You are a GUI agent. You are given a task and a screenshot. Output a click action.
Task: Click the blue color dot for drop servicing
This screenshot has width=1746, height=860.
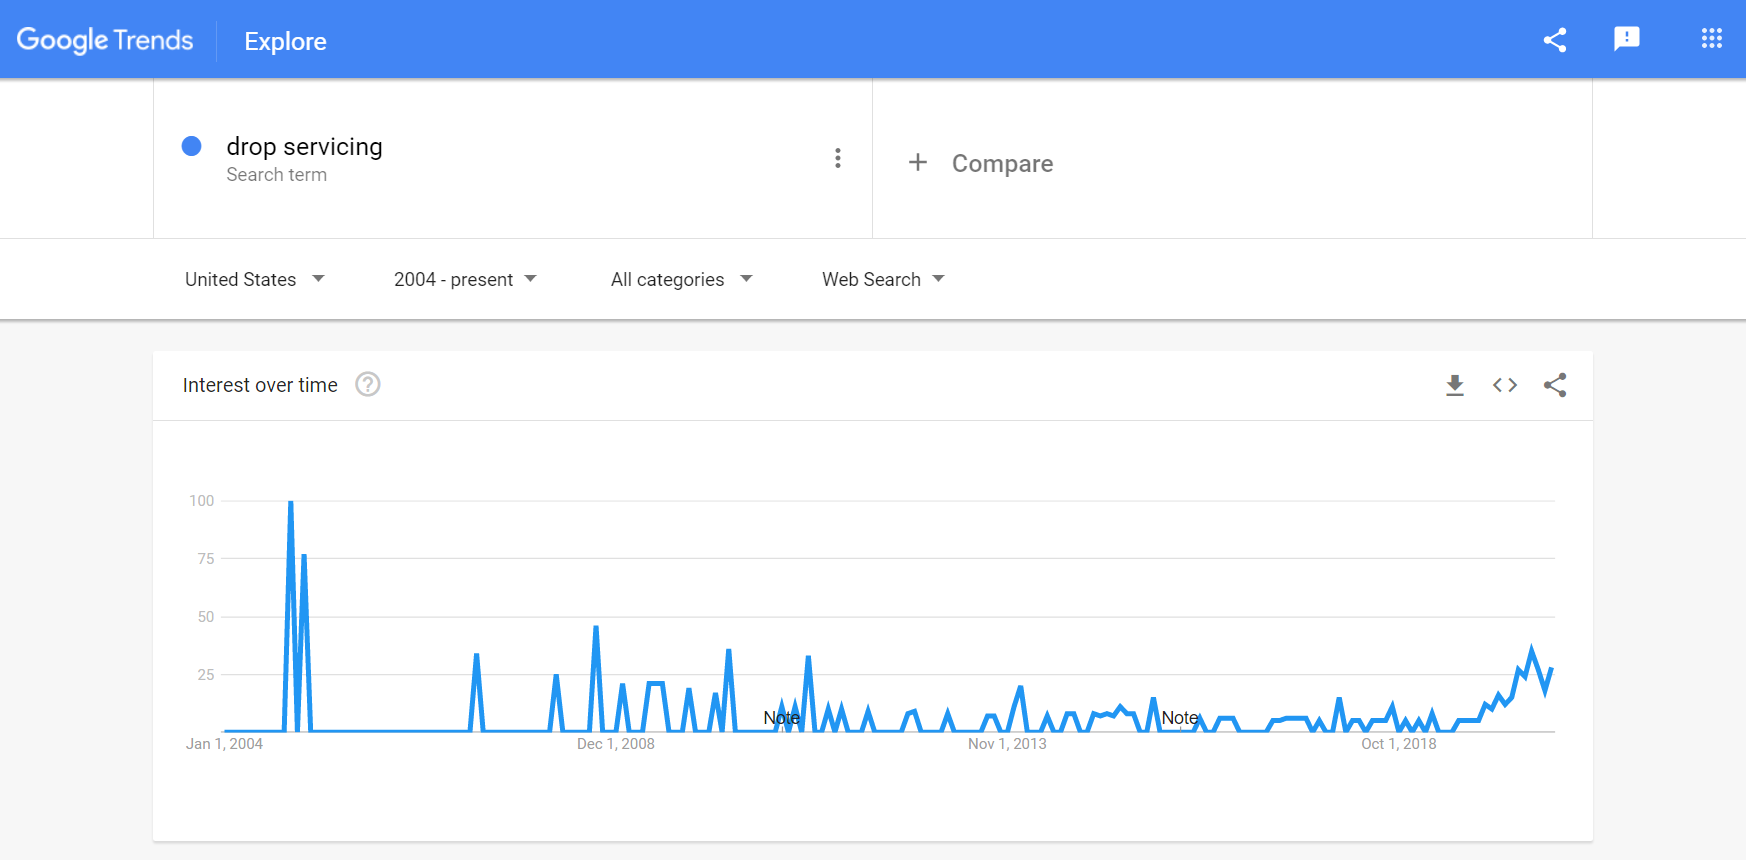point(191,146)
